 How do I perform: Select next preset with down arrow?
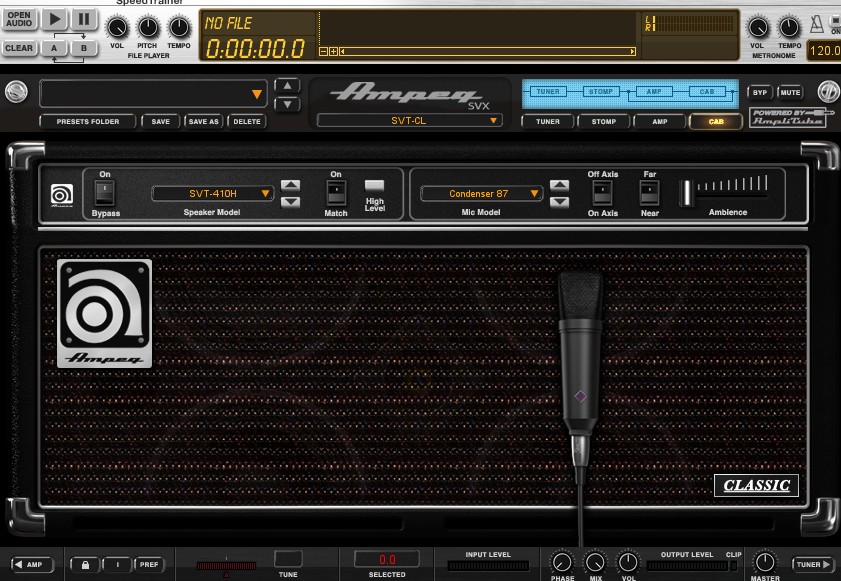coord(287,104)
